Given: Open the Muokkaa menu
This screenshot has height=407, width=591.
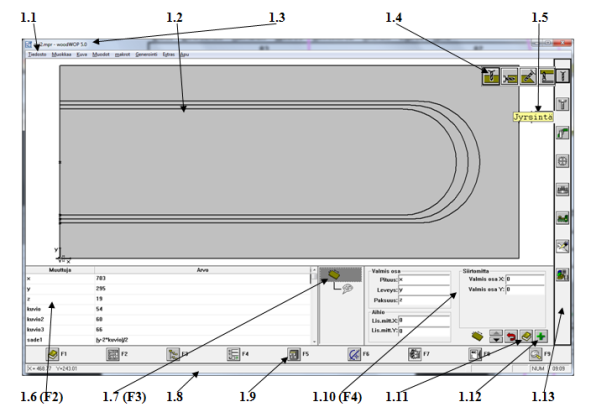Looking at the screenshot, I should pos(61,55).
